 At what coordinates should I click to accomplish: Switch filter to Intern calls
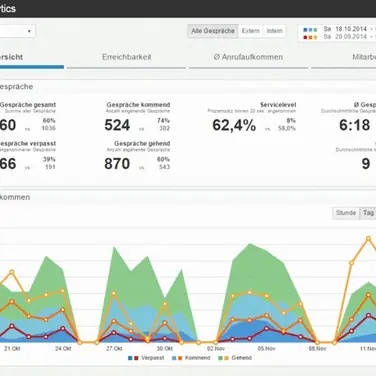point(274,31)
